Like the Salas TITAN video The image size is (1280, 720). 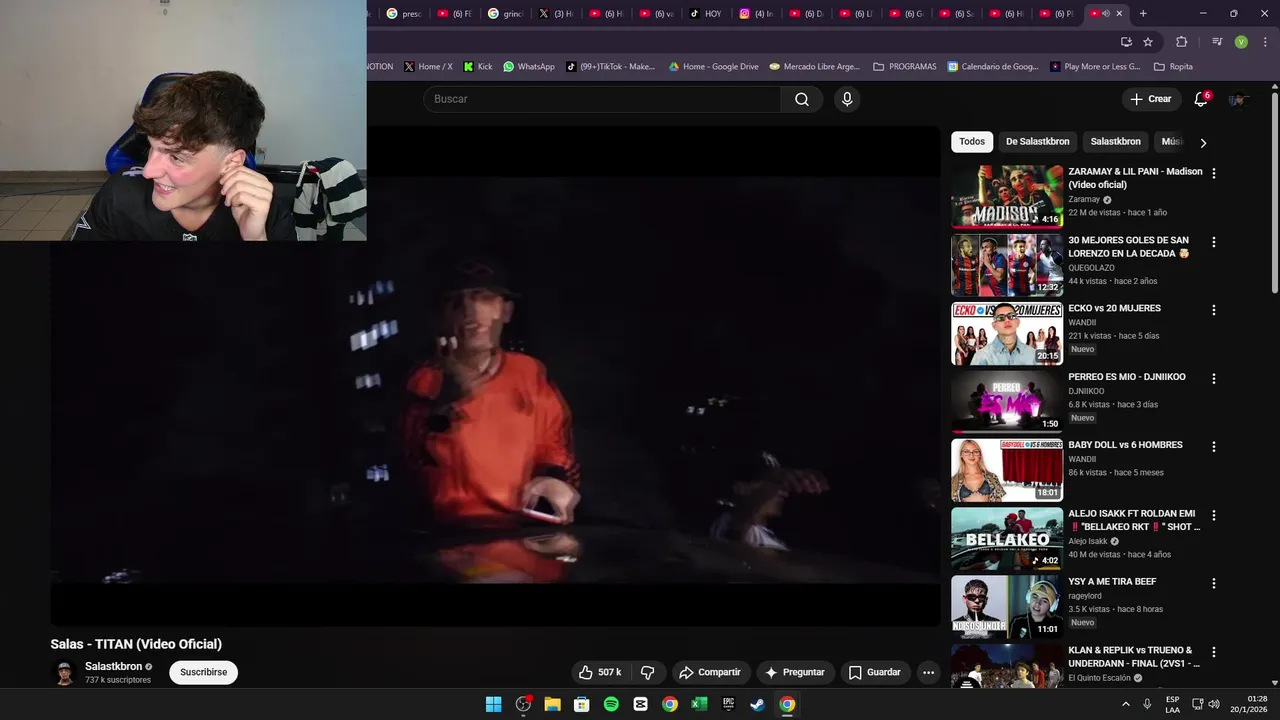click(x=600, y=672)
